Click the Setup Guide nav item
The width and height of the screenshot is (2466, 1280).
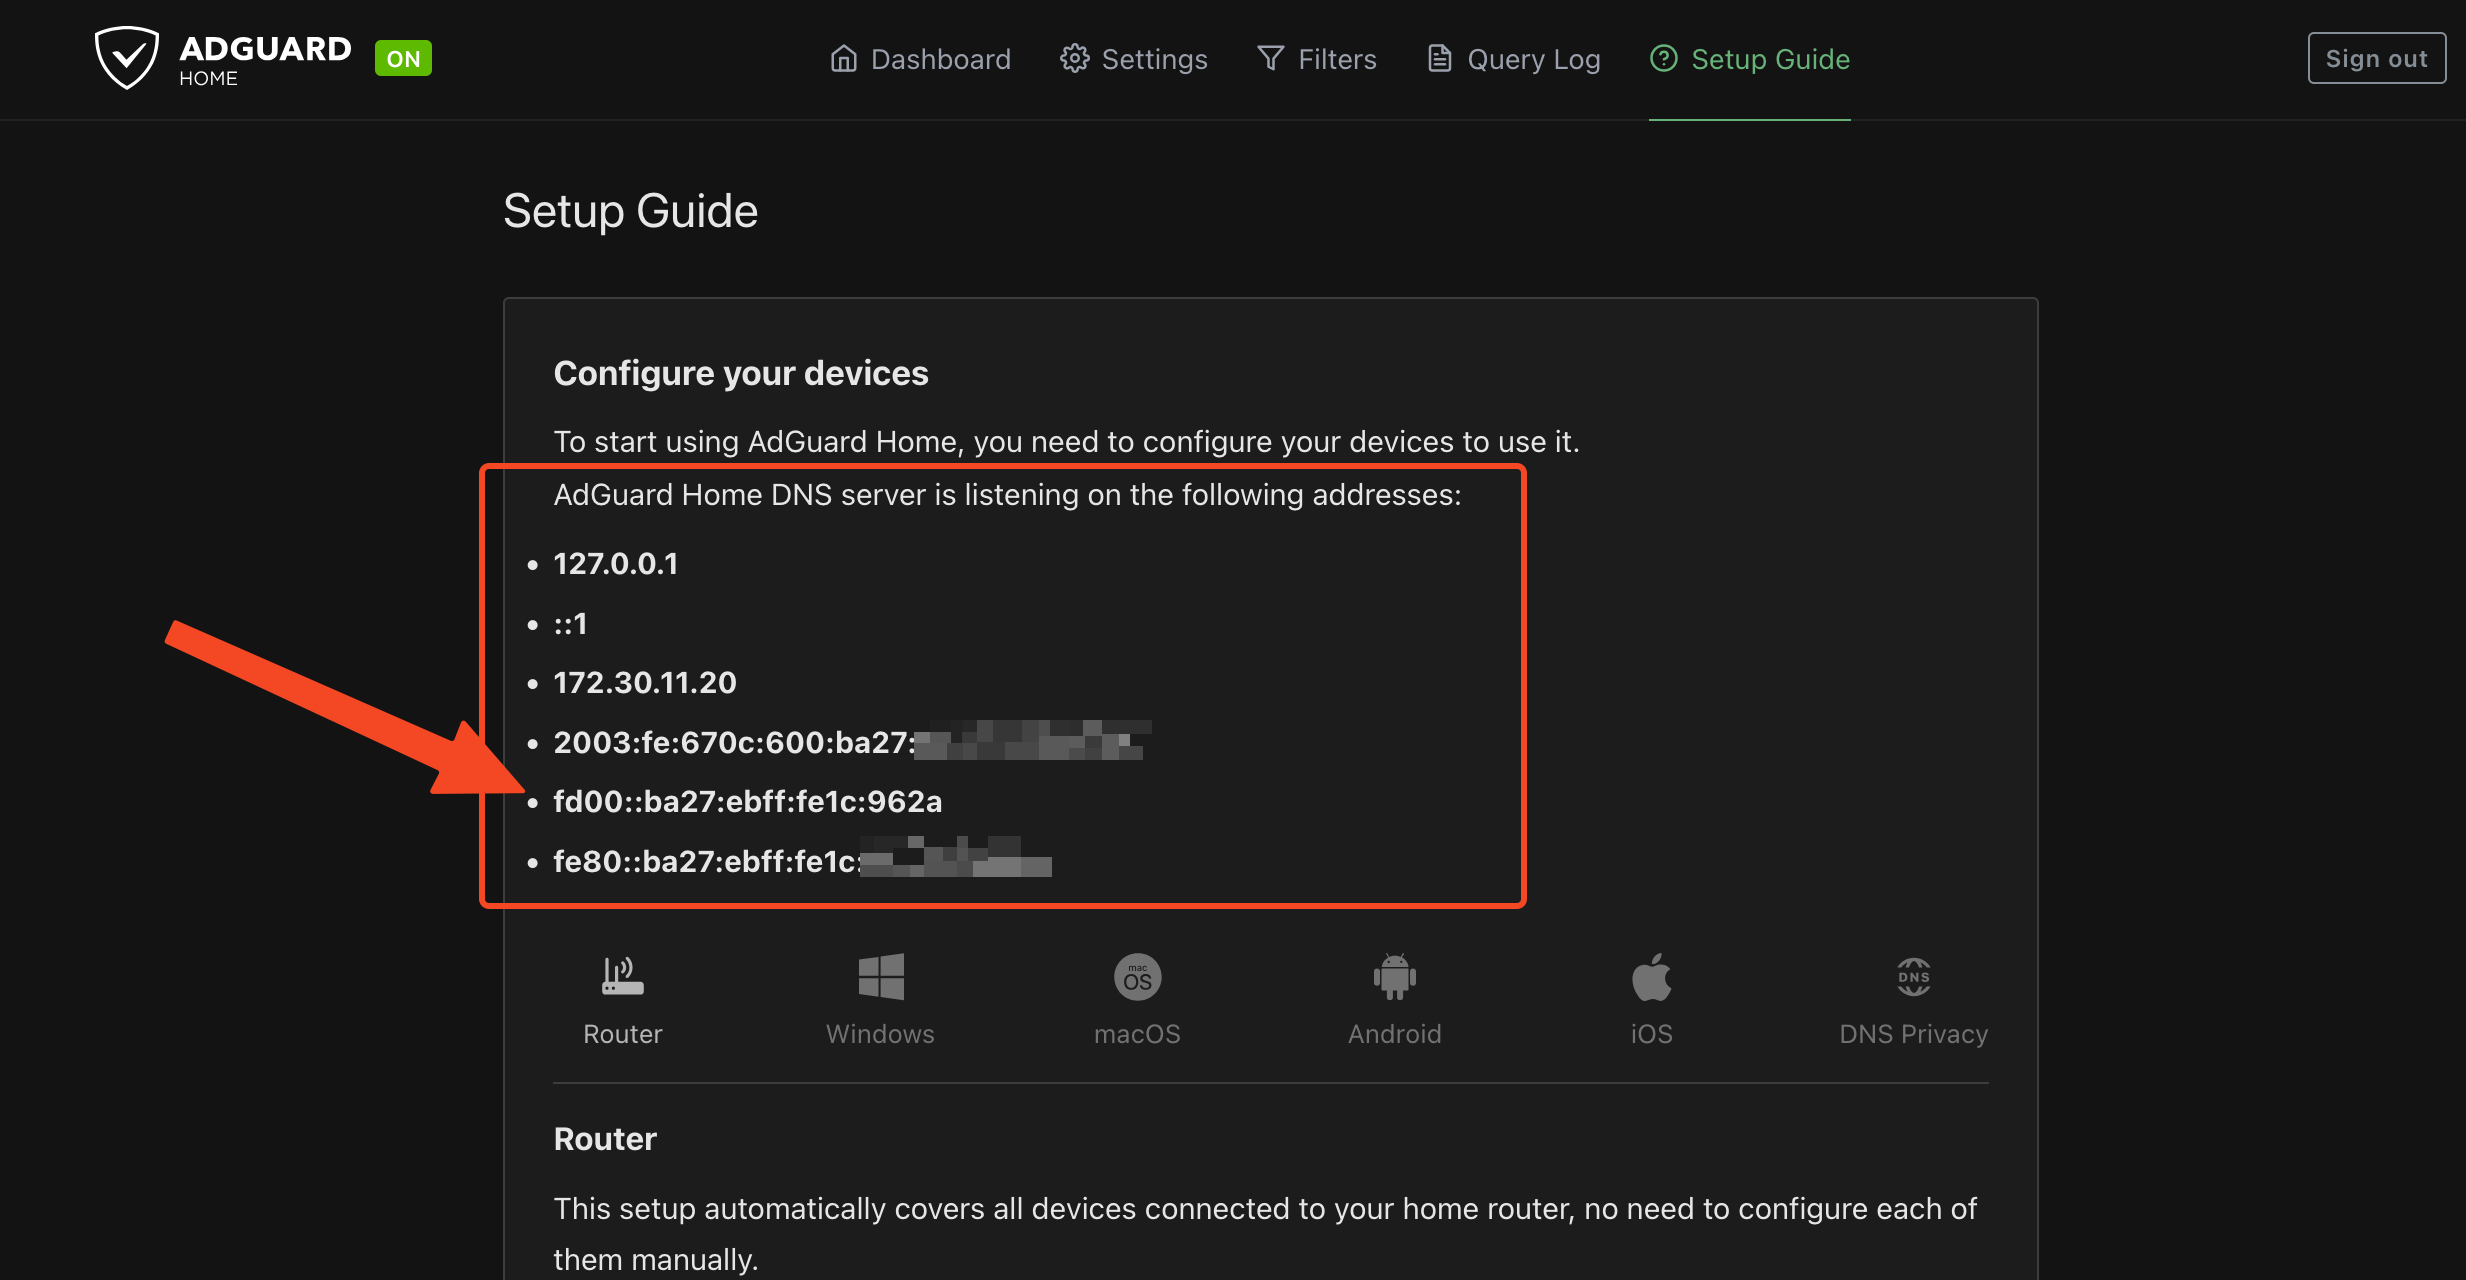1750,59
